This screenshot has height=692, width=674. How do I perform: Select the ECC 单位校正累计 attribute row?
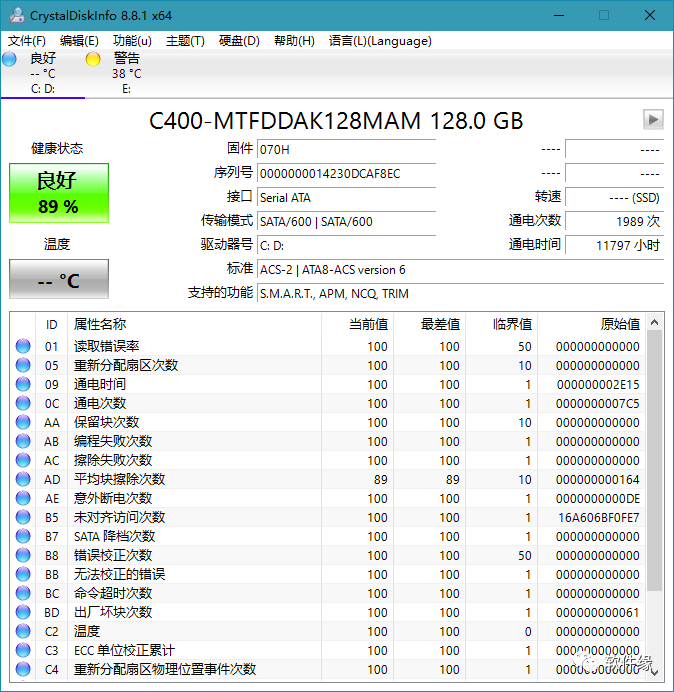[328, 650]
